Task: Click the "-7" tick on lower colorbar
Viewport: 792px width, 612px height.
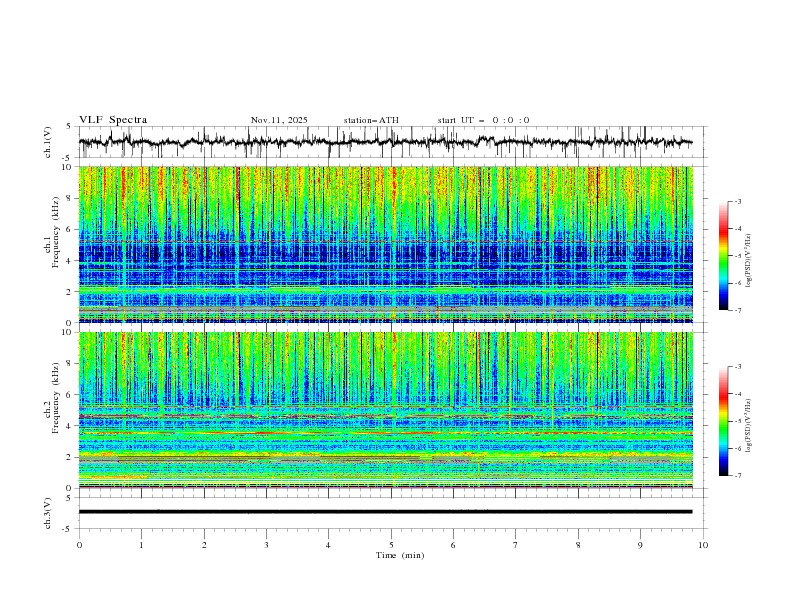Action: tap(737, 476)
